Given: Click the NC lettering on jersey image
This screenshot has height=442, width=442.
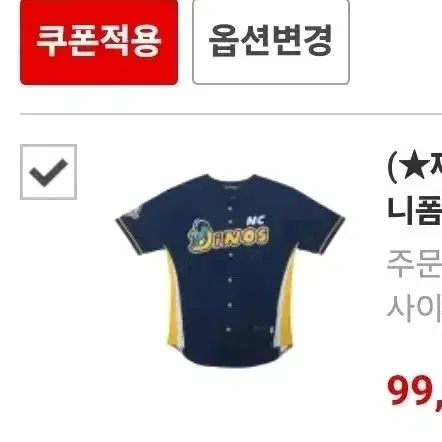Looking at the screenshot, I should (256, 220).
